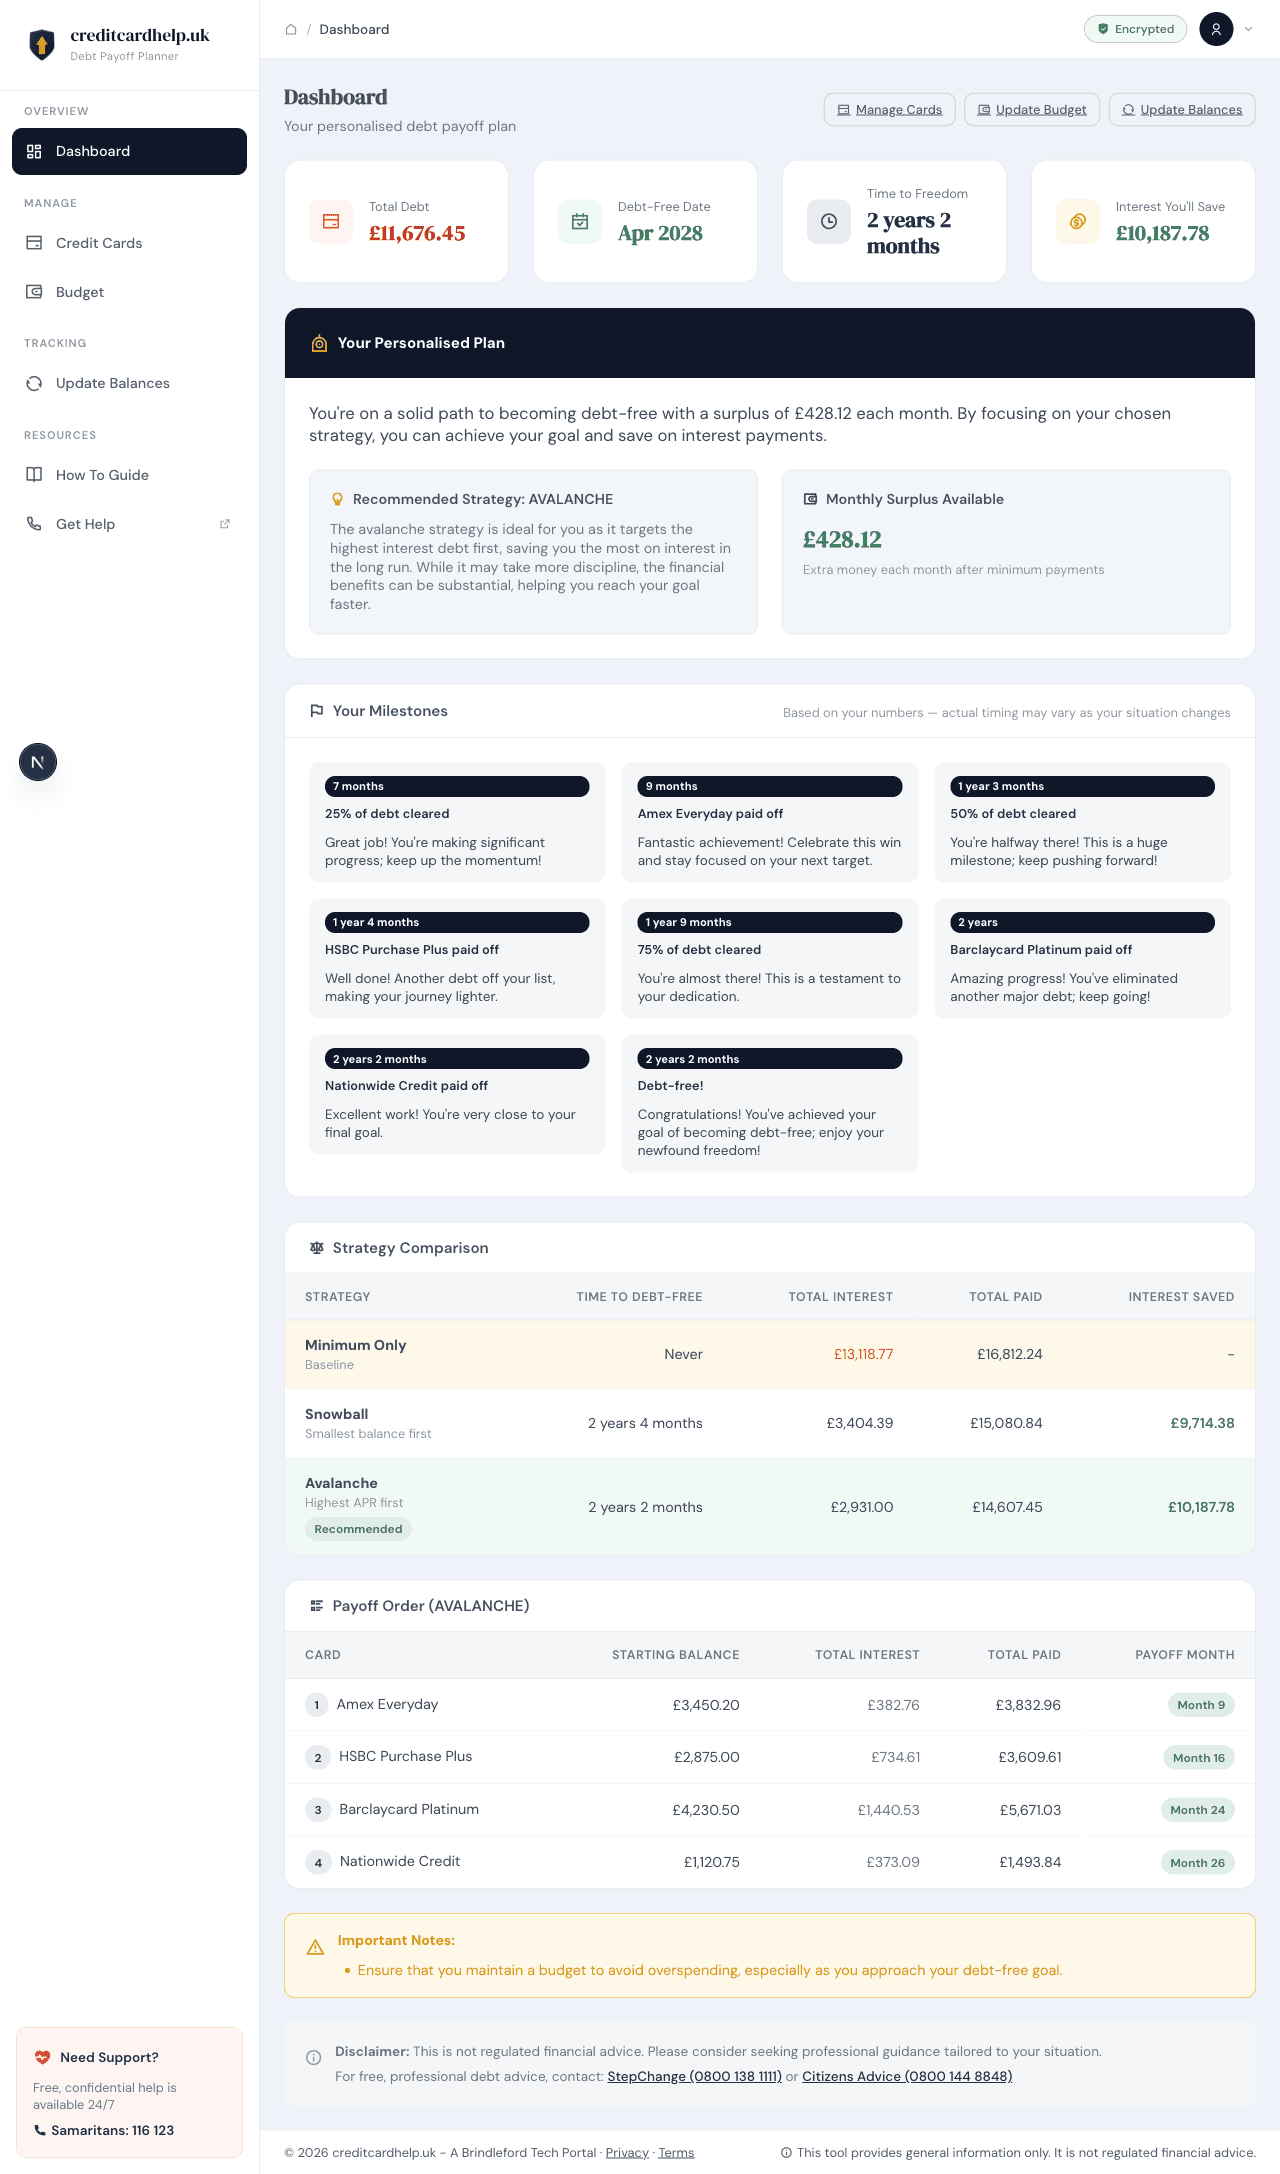Viewport: 1280px width, 2174px height.
Task: Click the external link icon beside Get Help
Action: click(225, 524)
